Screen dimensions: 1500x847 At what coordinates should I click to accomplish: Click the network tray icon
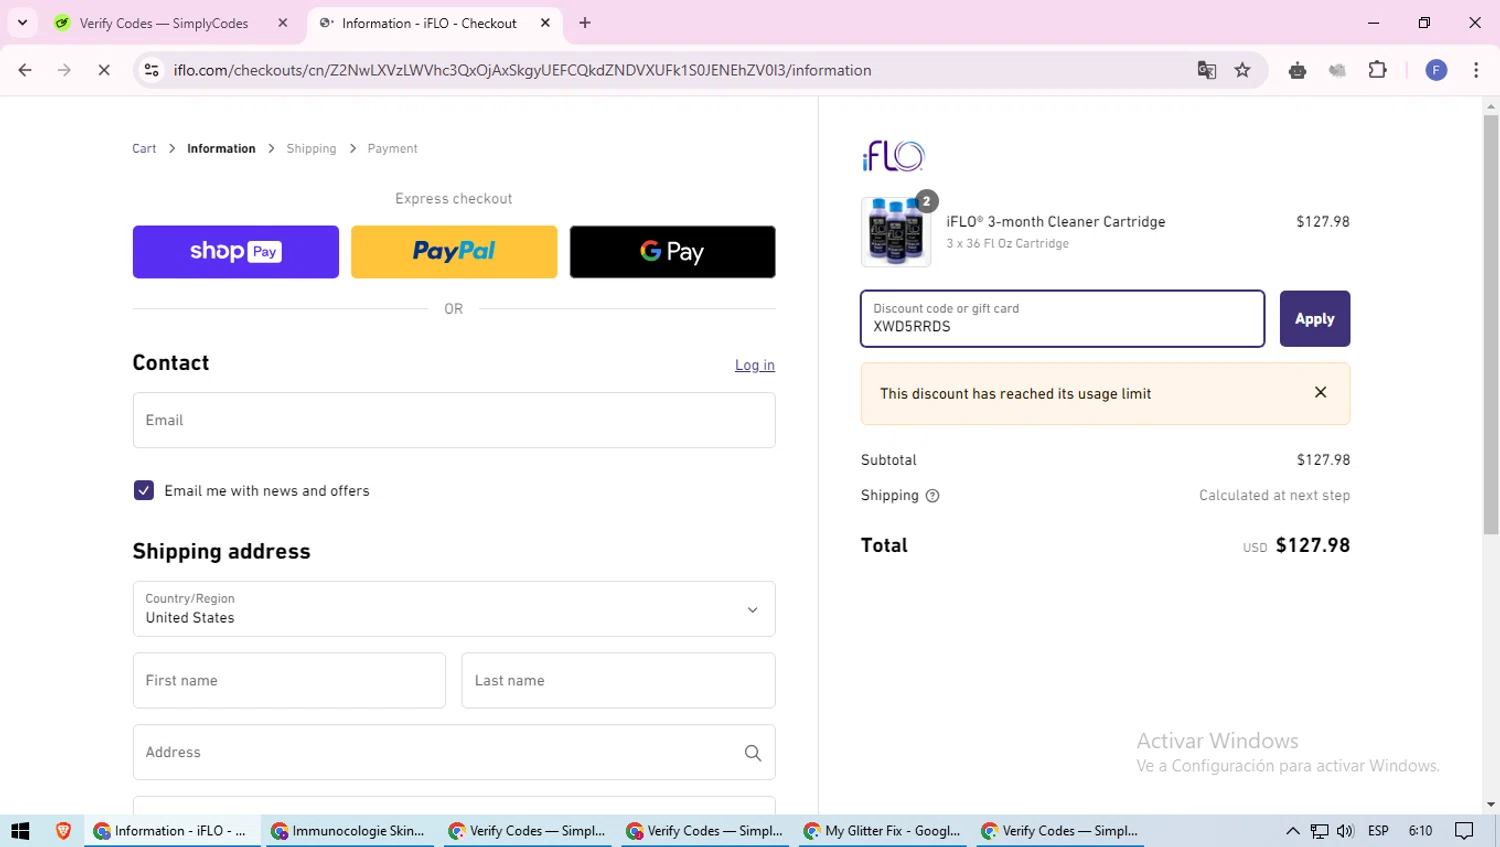pos(1320,831)
